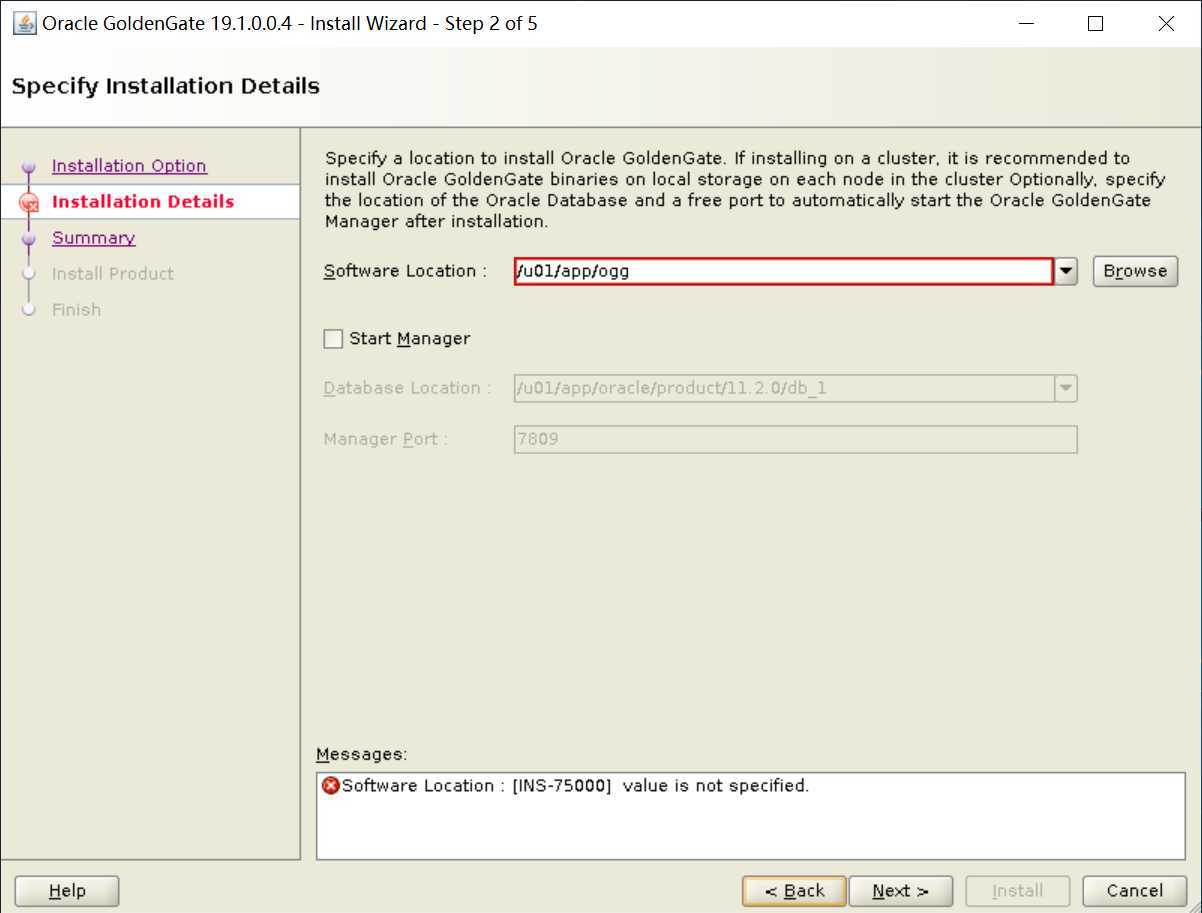Select the Installation Details step

pos(143,202)
